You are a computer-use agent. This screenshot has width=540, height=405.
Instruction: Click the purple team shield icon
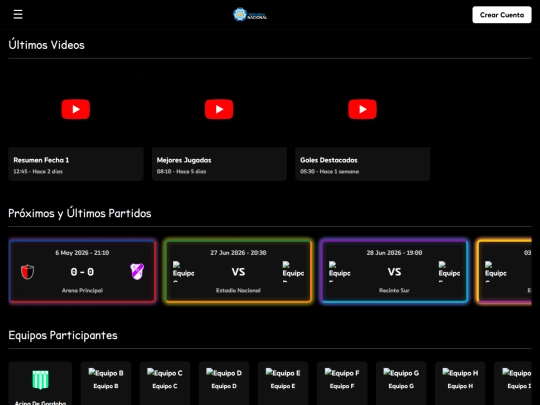click(137, 271)
